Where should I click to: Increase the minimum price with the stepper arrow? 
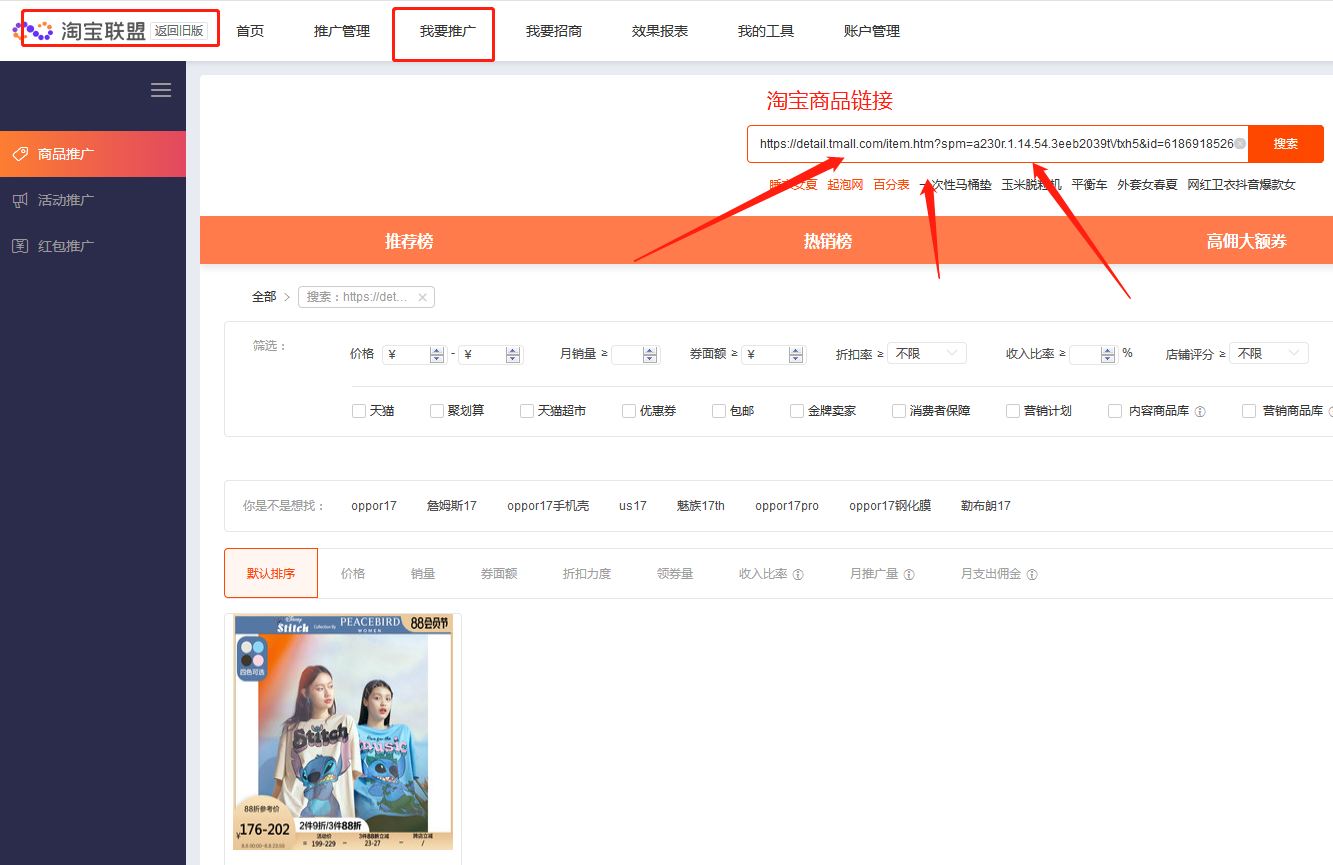pos(436,348)
